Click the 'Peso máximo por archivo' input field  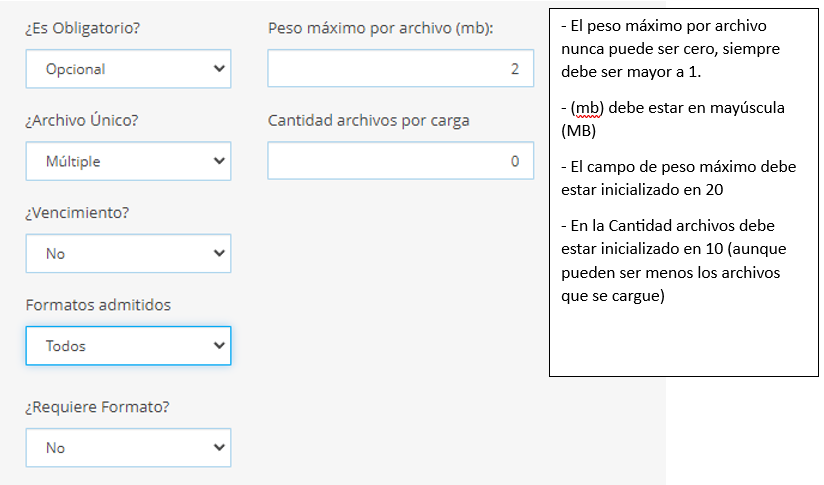(400, 69)
